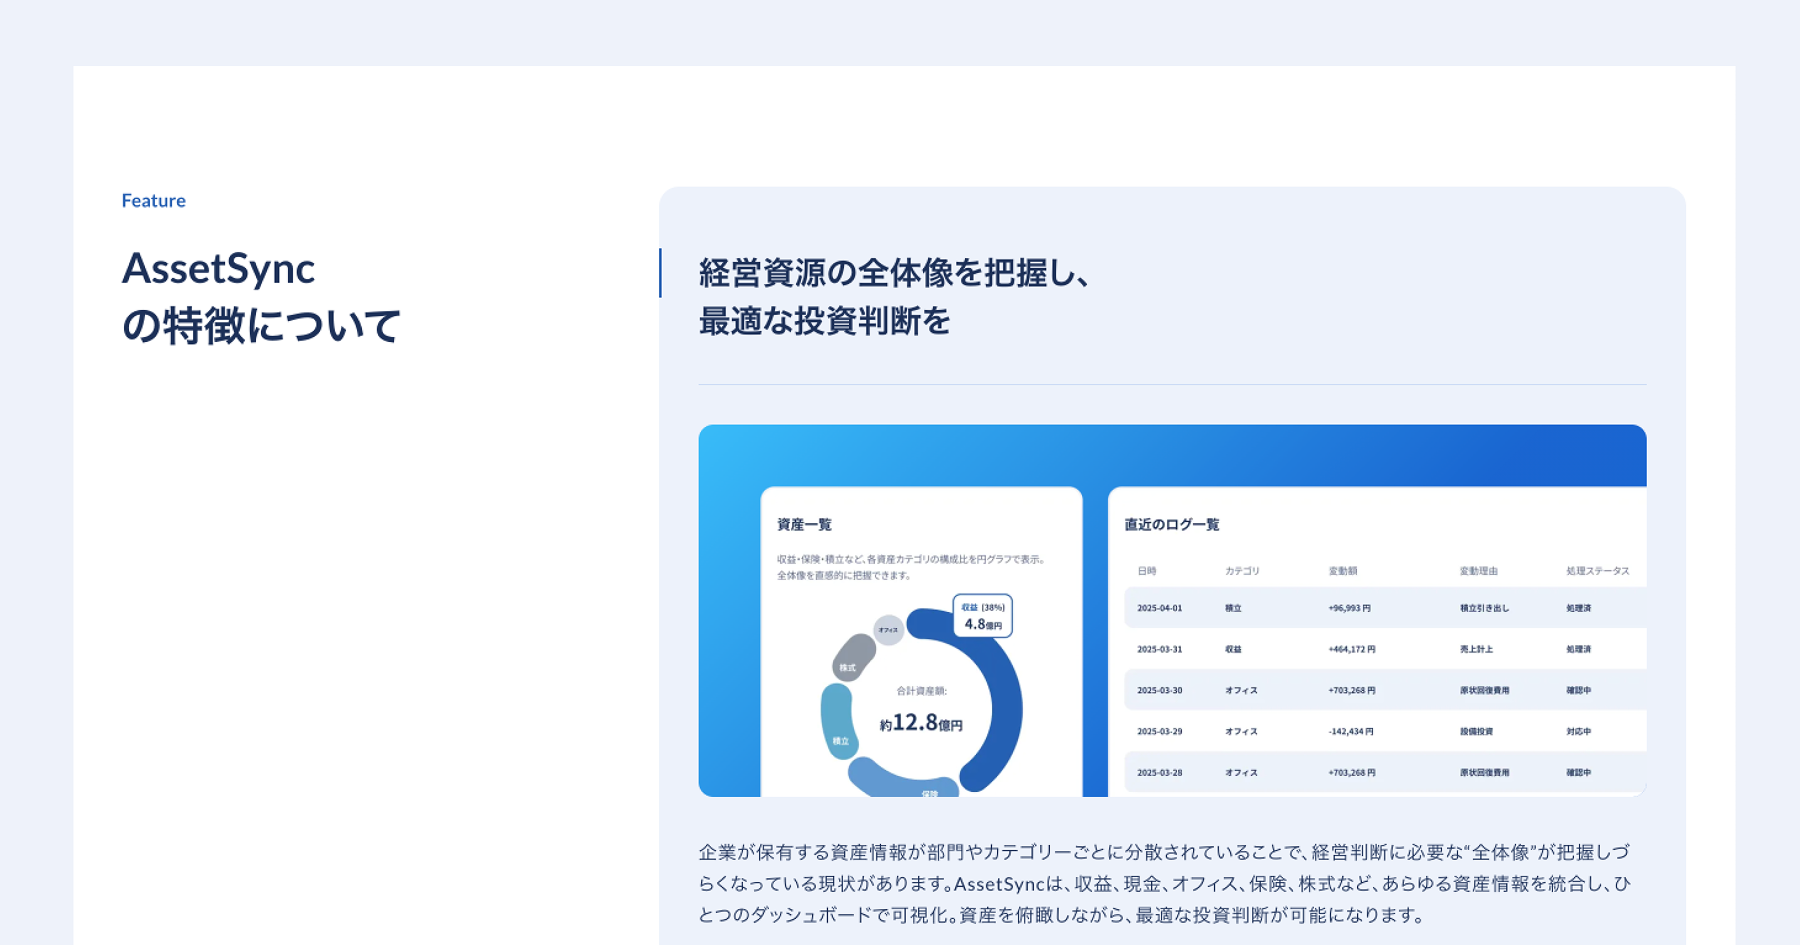
Task: Click status 確認中 in the 2025-03-30 row
Action: click(x=1578, y=690)
